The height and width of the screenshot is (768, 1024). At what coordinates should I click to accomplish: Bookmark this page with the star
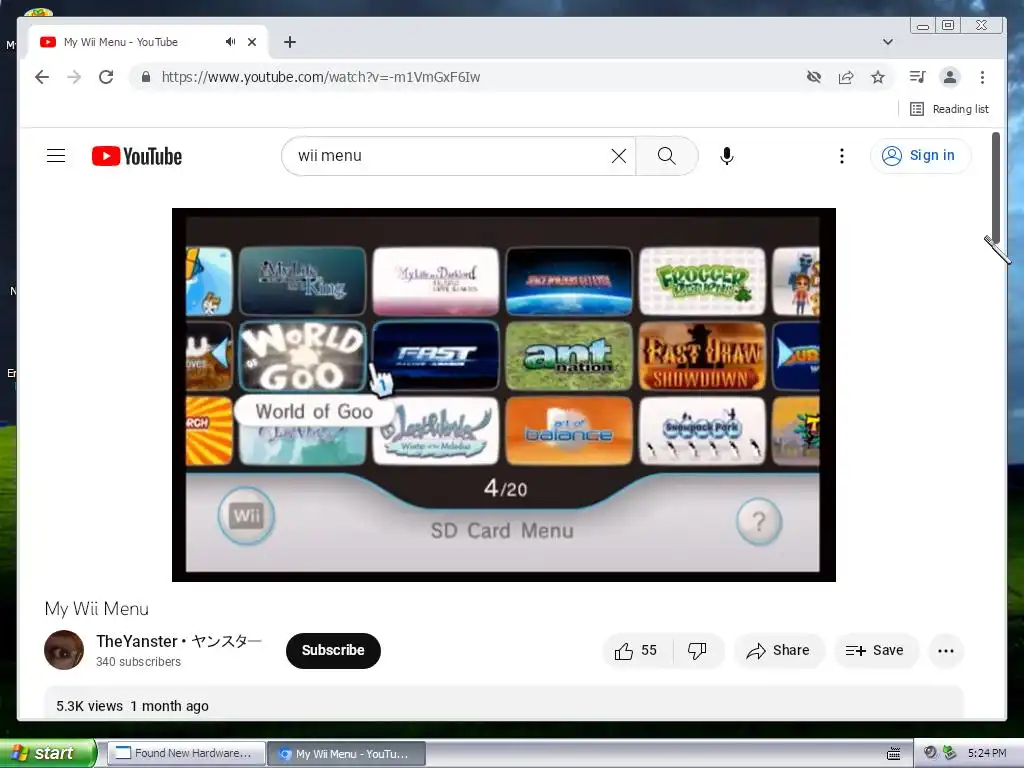click(x=878, y=77)
